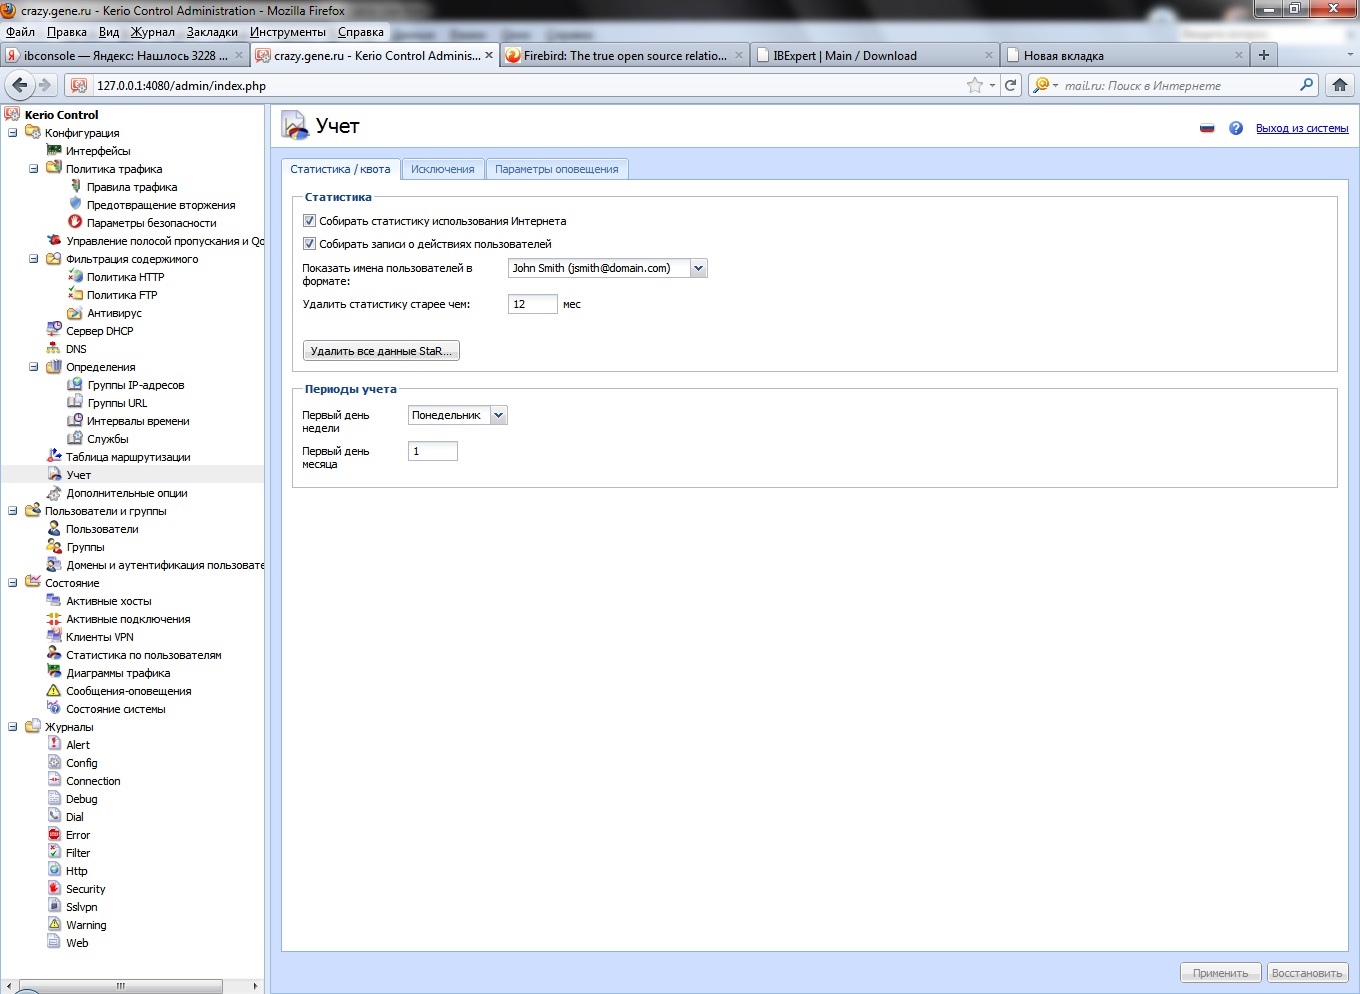Click the Russian flag language icon
The image size is (1360, 994).
point(1207,128)
